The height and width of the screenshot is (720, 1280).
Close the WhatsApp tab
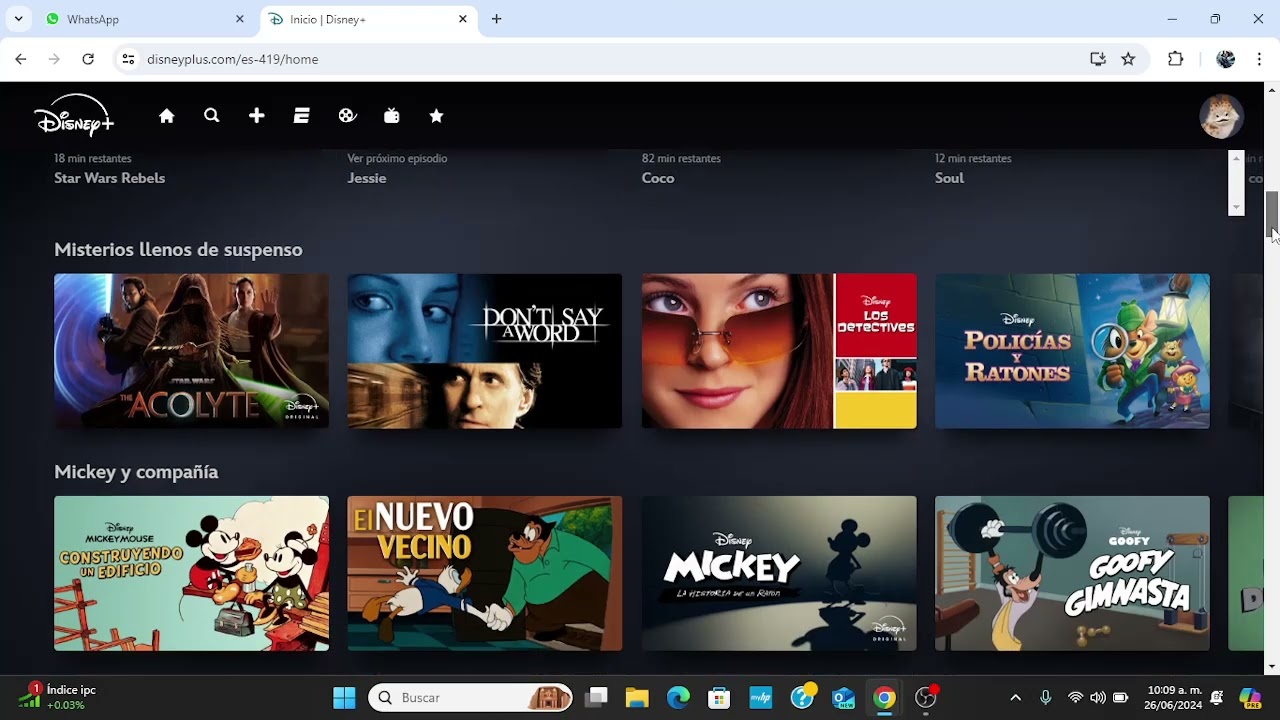[240, 19]
